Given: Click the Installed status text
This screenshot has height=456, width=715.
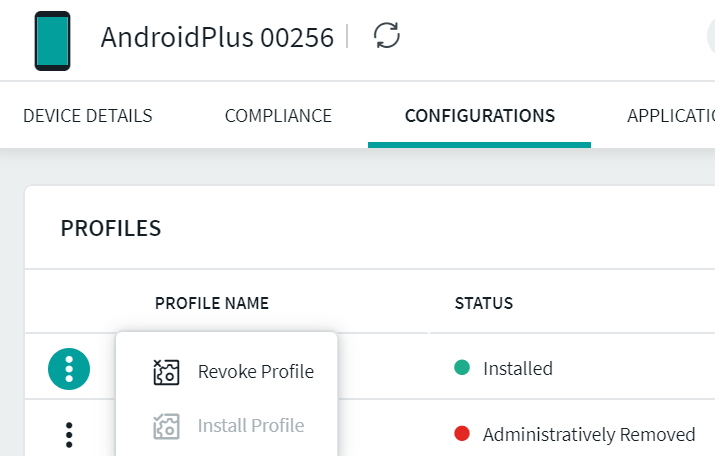Looking at the screenshot, I should [x=517, y=369].
